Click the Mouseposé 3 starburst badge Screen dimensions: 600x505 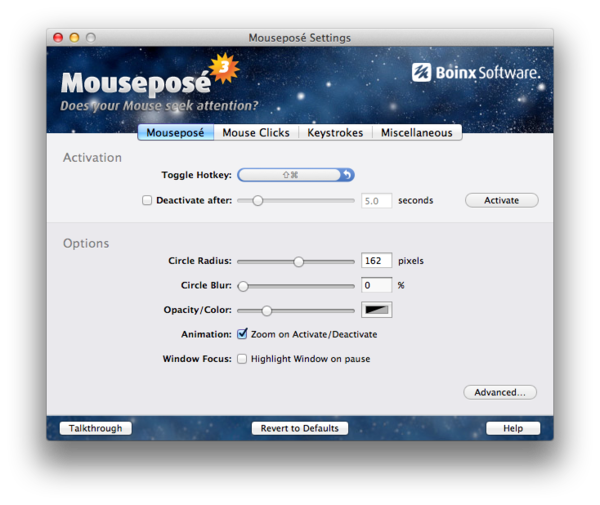point(225,68)
